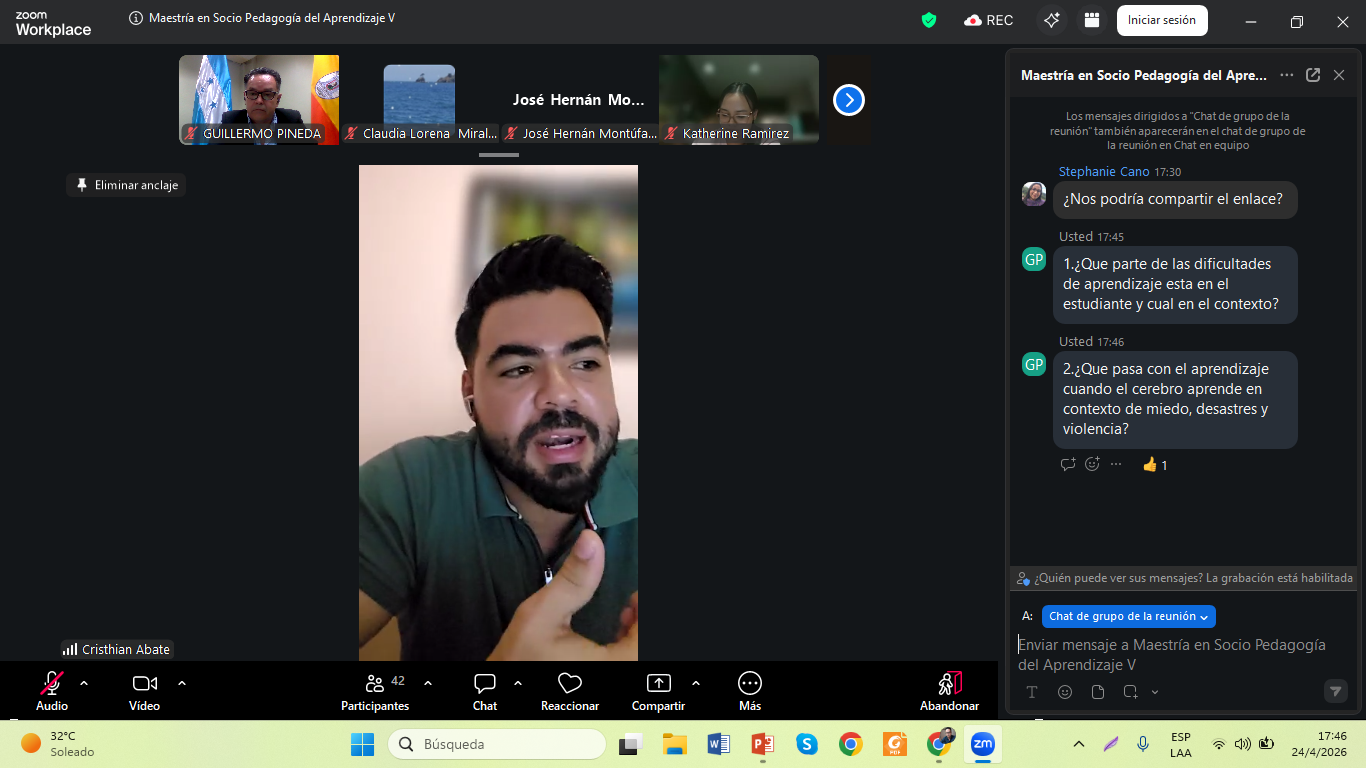Open the AI Companion sparkle icon

1051,20
